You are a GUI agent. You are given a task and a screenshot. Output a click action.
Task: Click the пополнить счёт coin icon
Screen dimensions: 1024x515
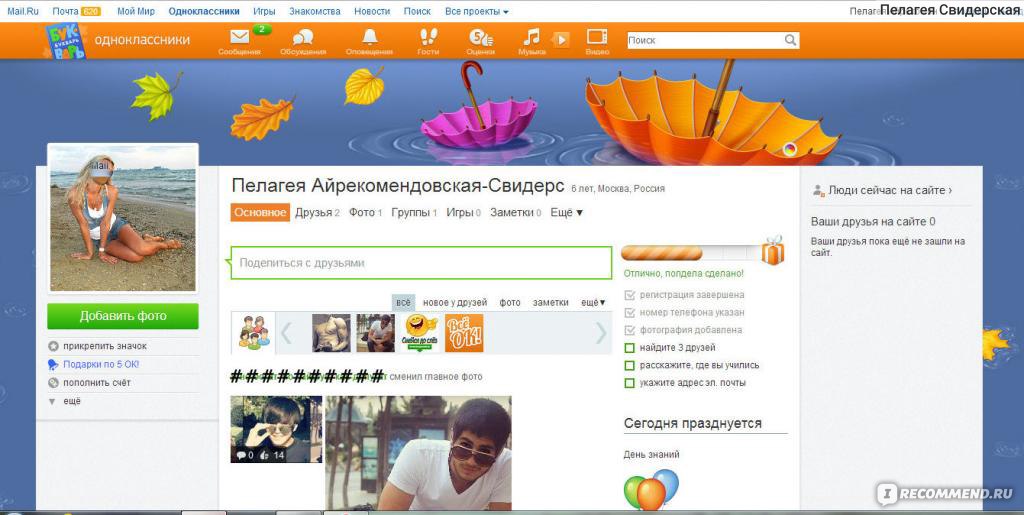(x=54, y=382)
